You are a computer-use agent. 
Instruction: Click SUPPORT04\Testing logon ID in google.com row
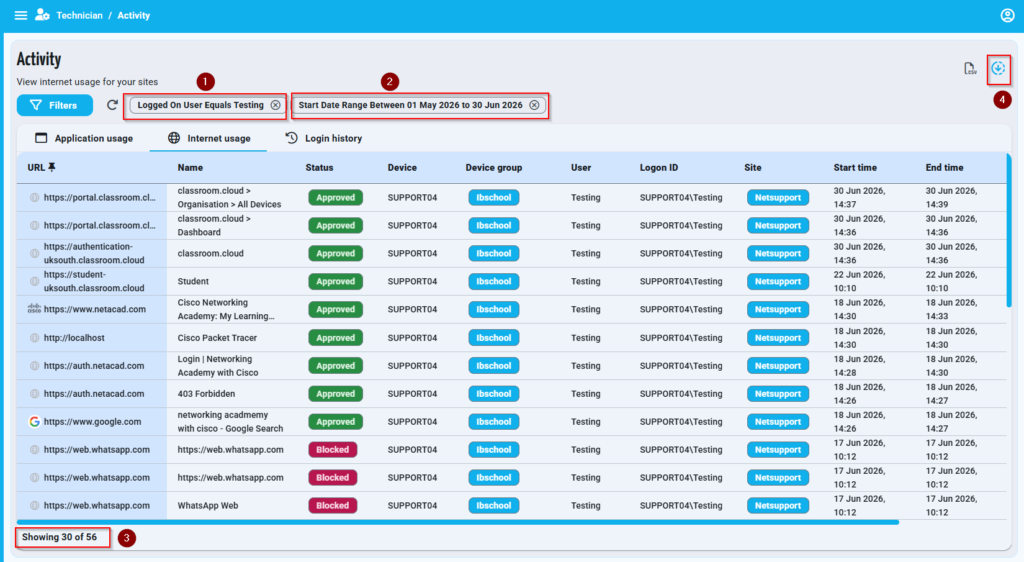(x=681, y=422)
